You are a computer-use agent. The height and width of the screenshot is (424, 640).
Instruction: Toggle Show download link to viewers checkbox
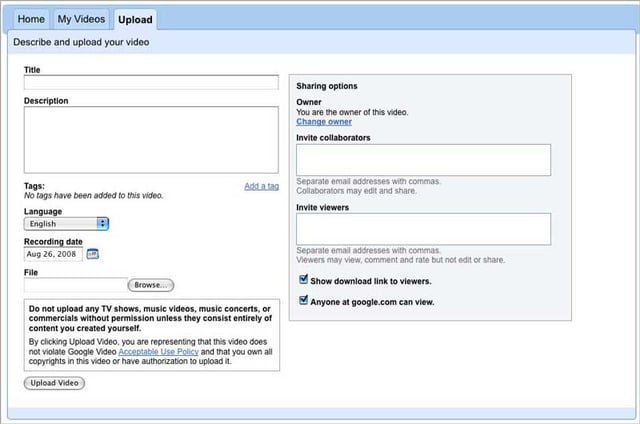[304, 281]
